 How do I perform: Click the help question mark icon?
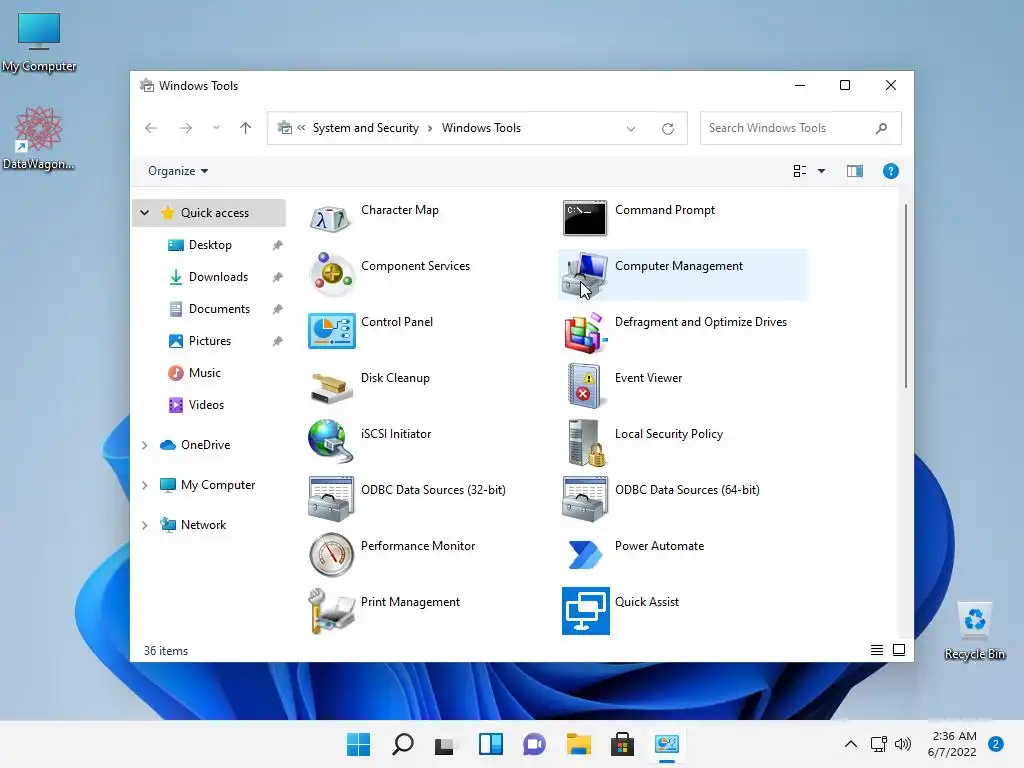(x=890, y=171)
